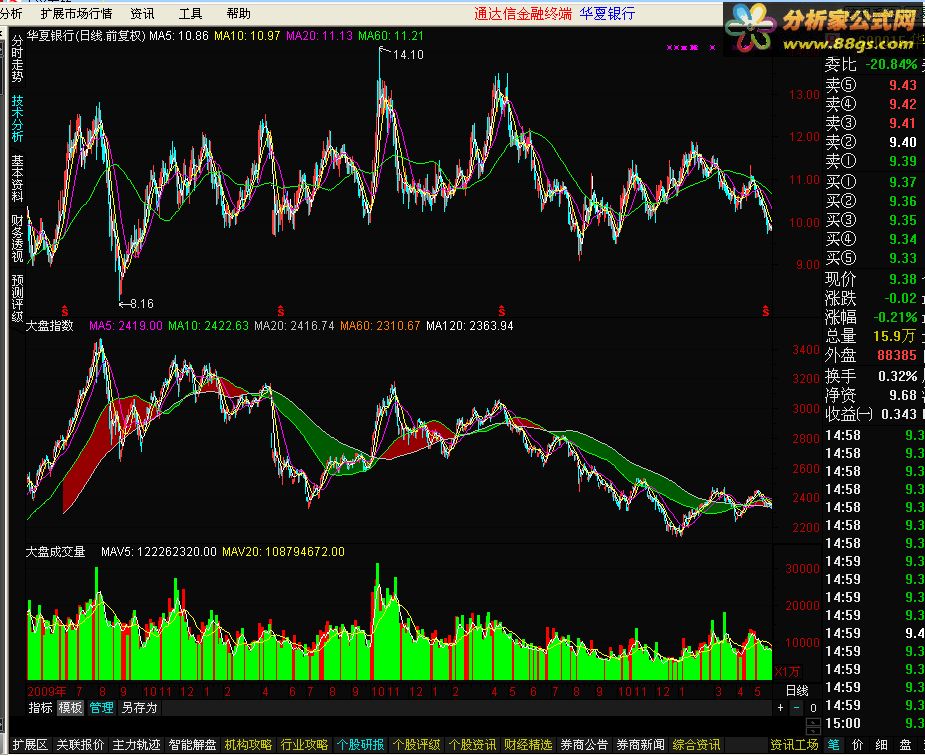925x756 pixels.
Task: Open the 行业攻略 bottom tab
Action: click(x=304, y=745)
